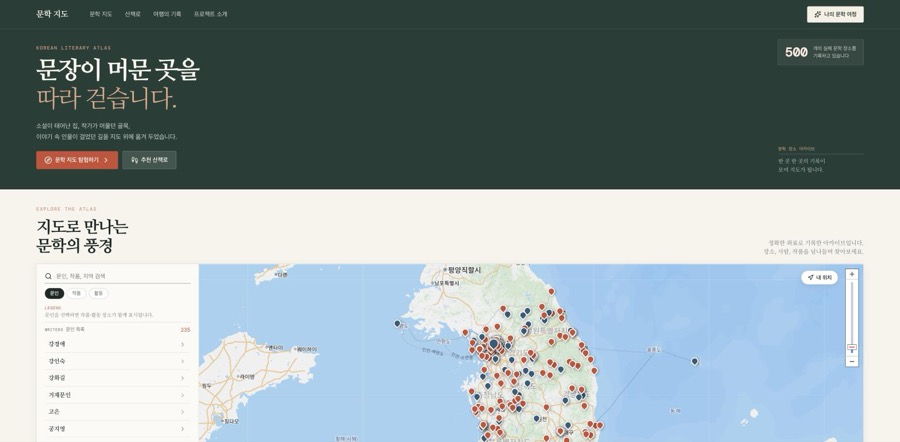Expand writer row 강인숙

coord(118,361)
